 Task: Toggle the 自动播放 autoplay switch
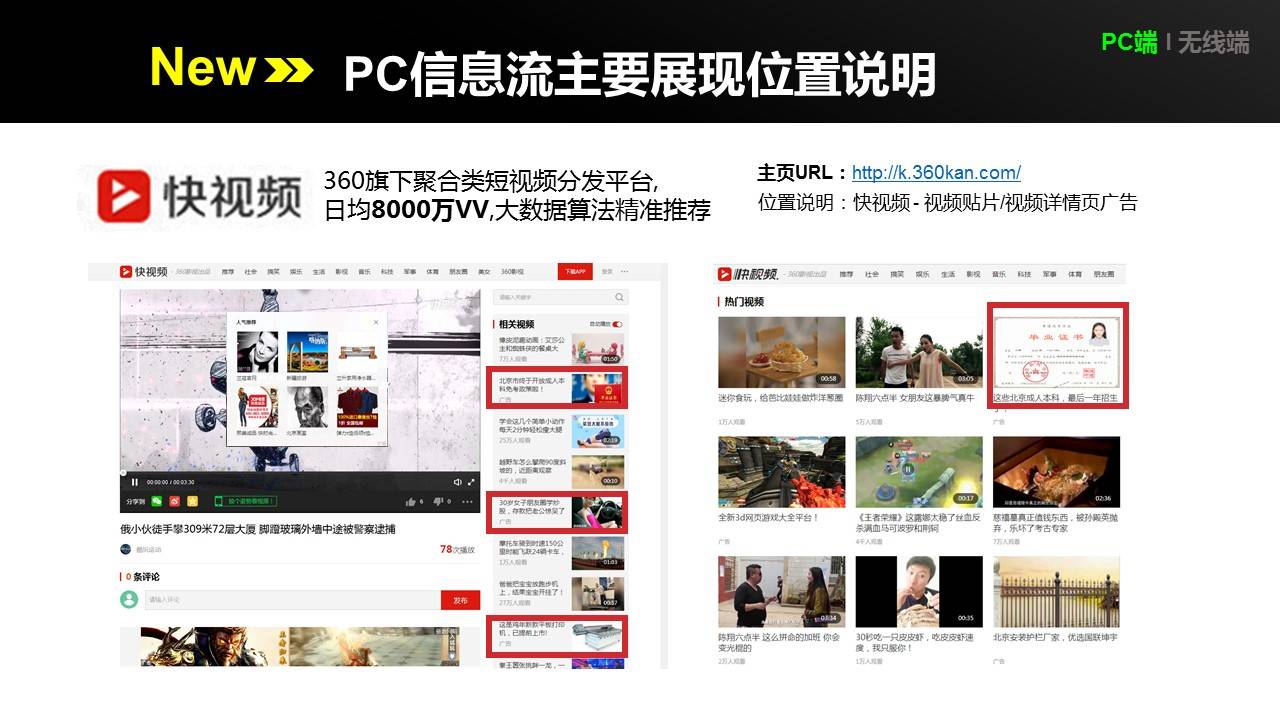[617, 324]
